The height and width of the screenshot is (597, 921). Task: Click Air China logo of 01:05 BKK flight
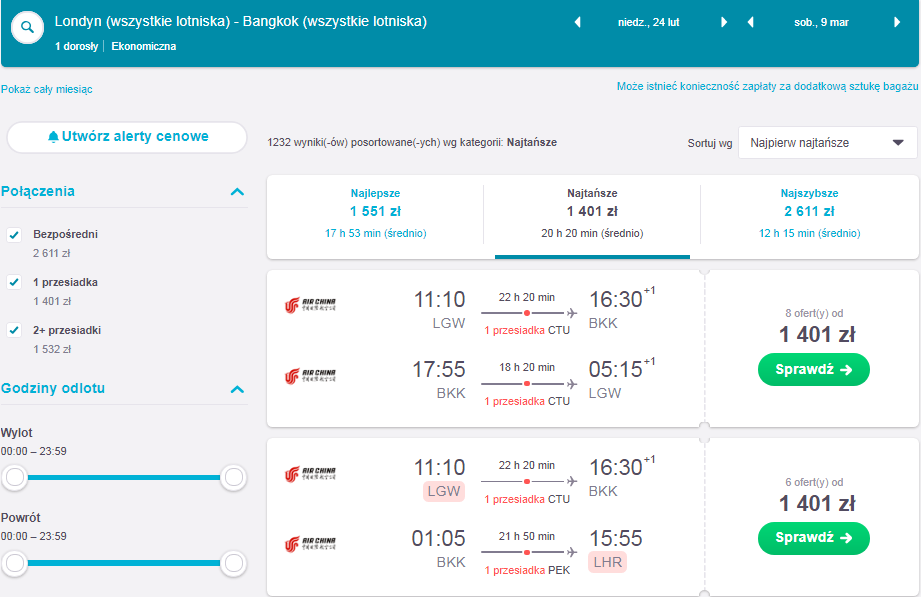coord(310,544)
